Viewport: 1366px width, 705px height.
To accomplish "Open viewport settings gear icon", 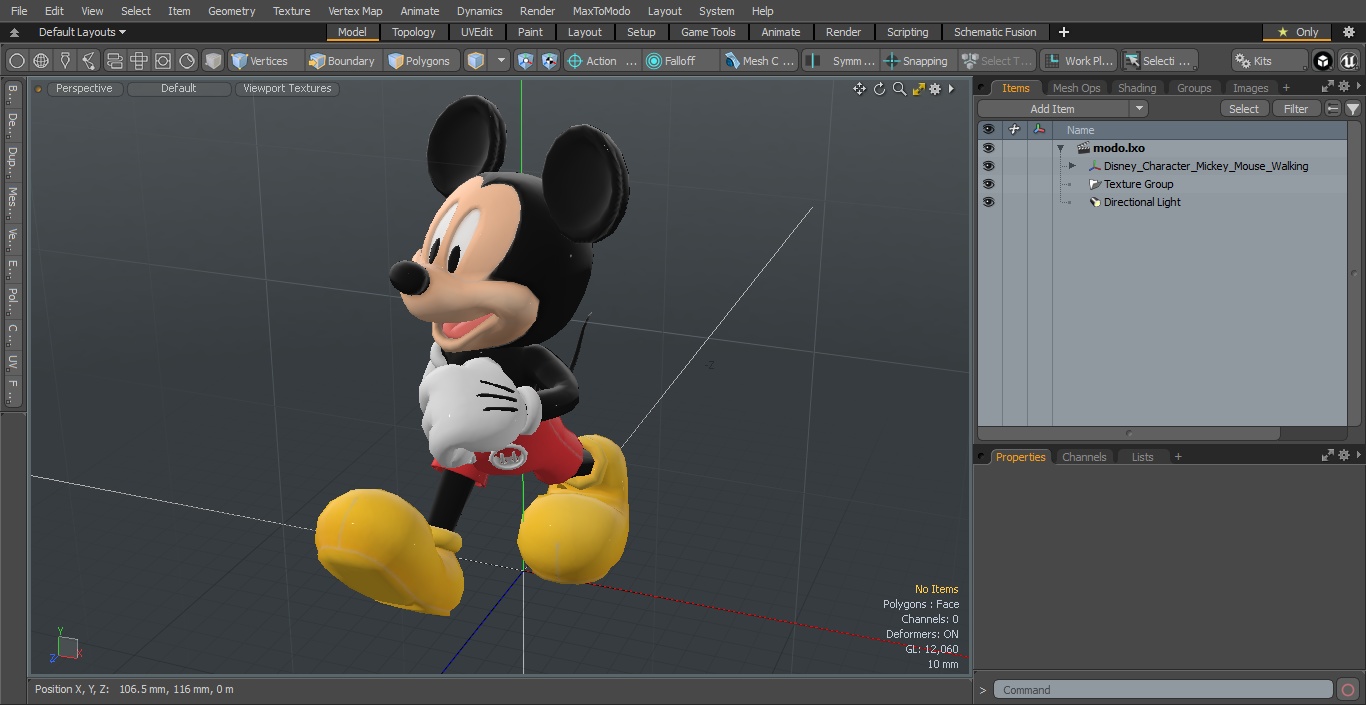I will (x=935, y=89).
